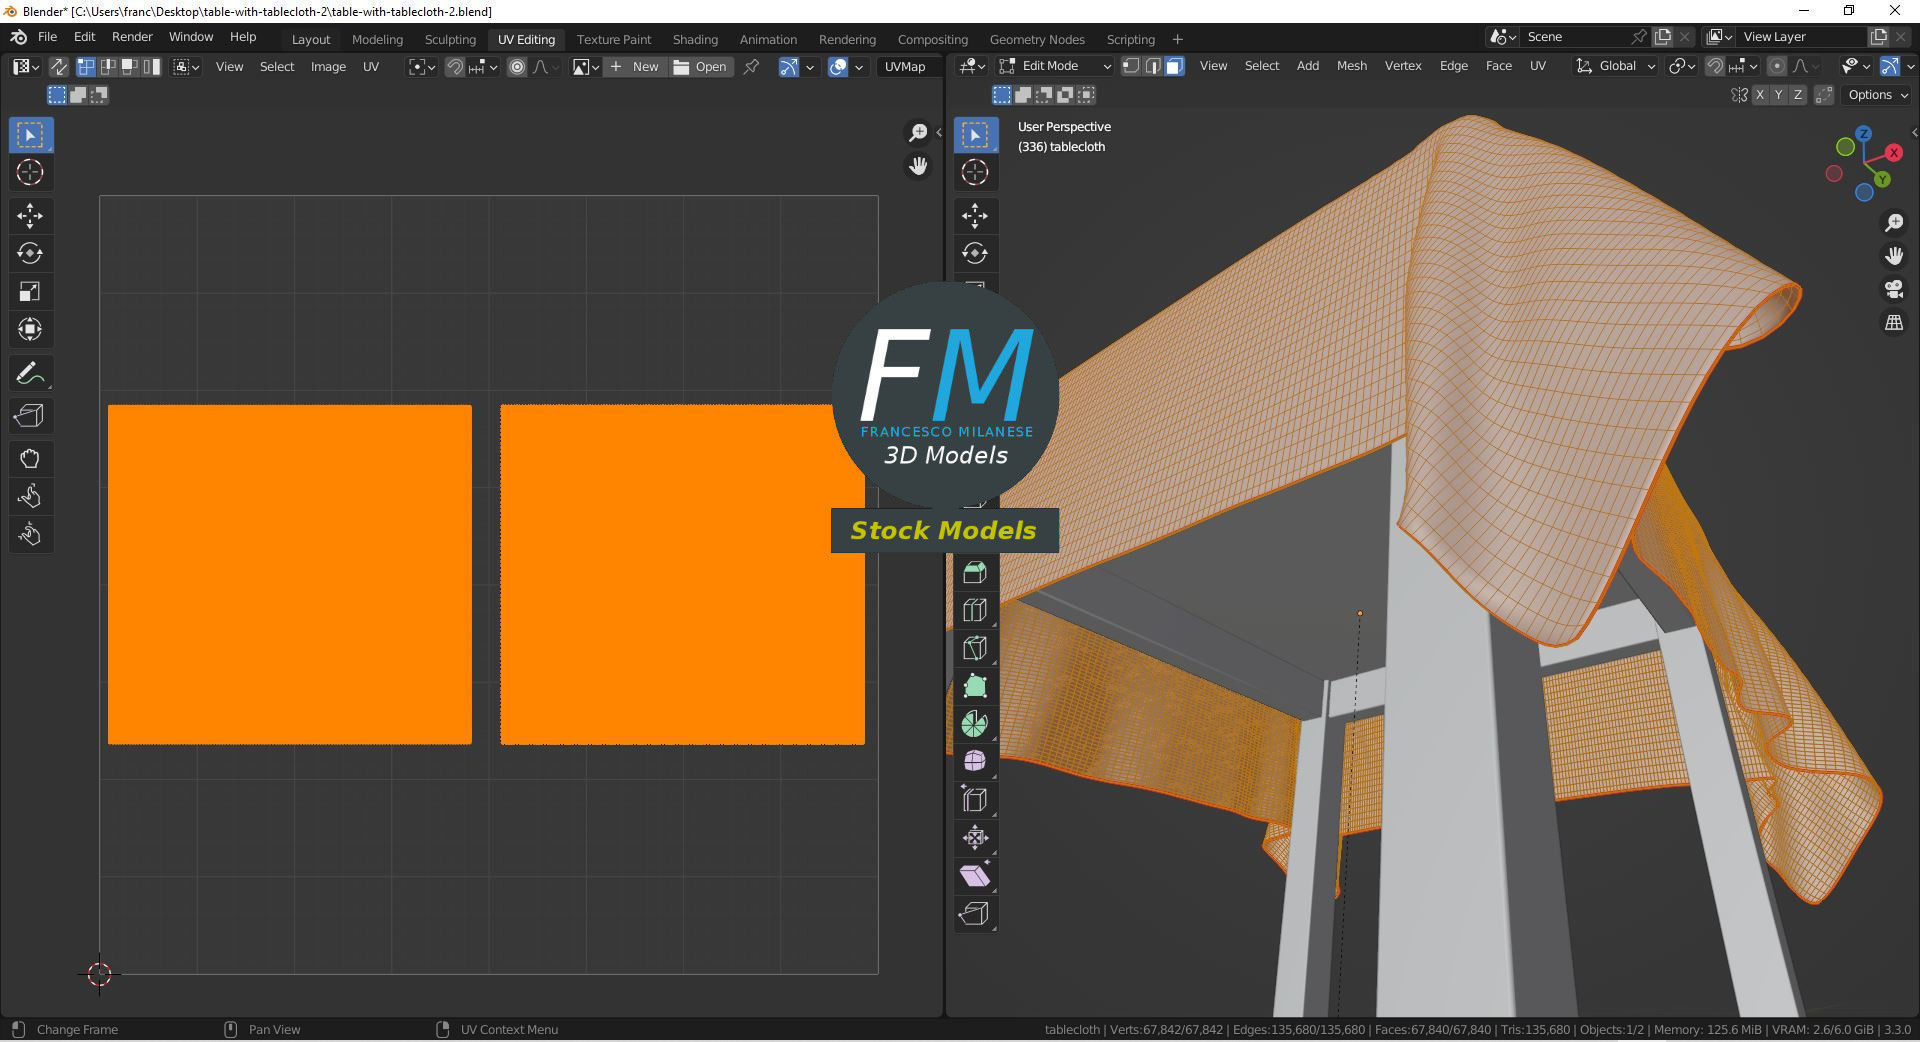Open the Edit Mode dropdown
Screen dimensions: 1920x1042
click(1055, 66)
